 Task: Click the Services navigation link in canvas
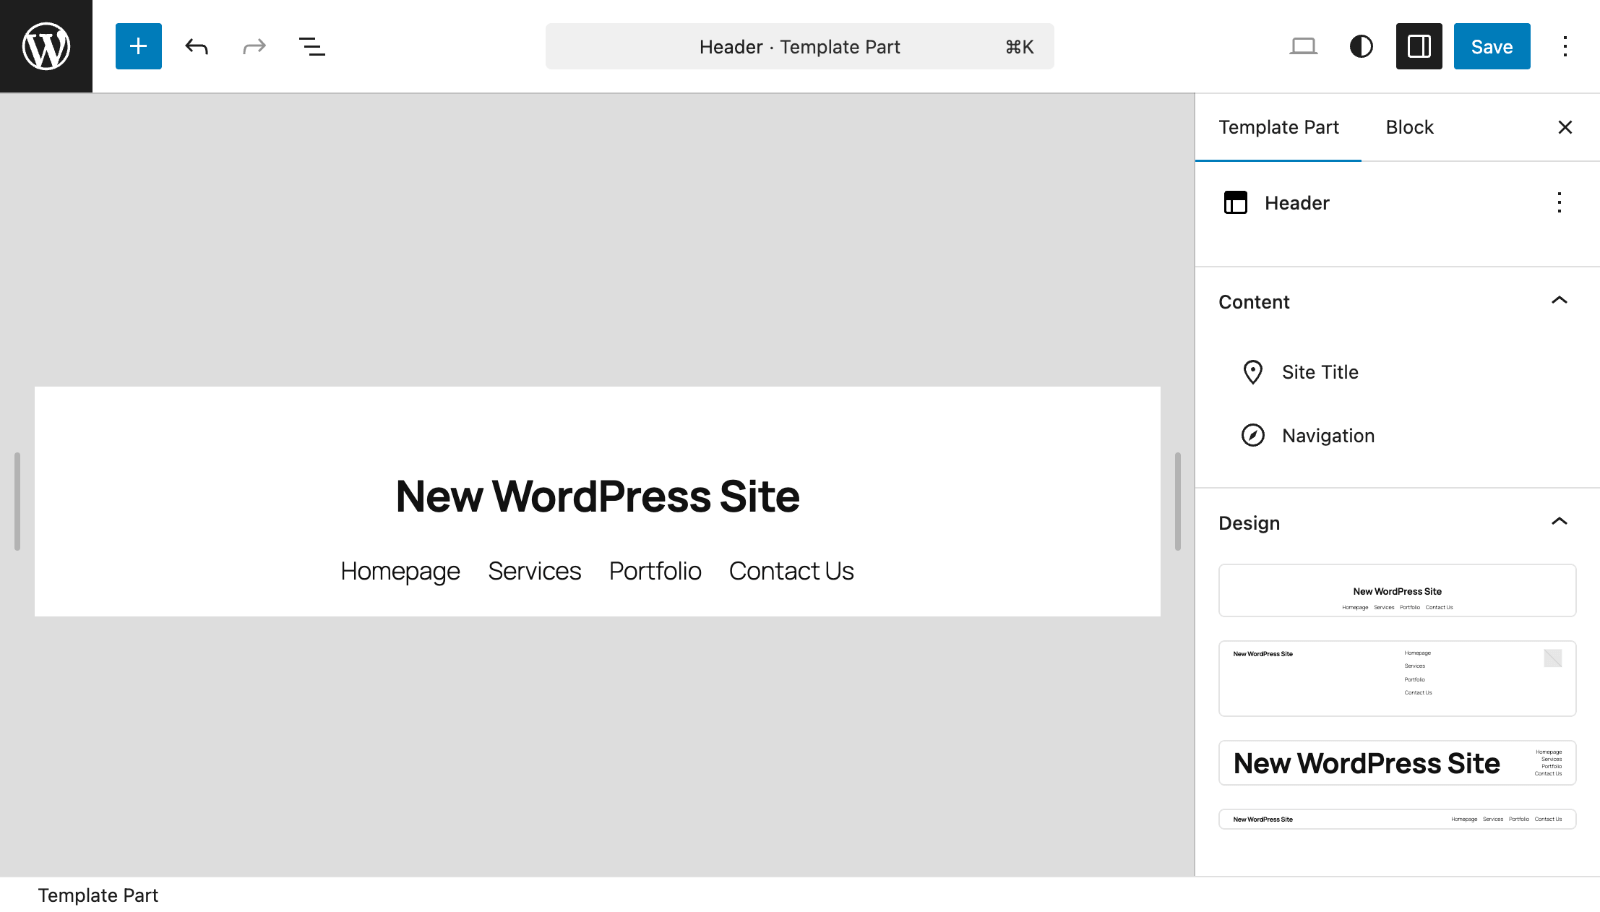534,571
